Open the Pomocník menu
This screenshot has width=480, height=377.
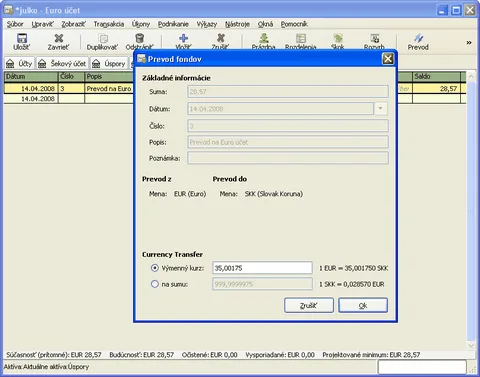coord(294,24)
